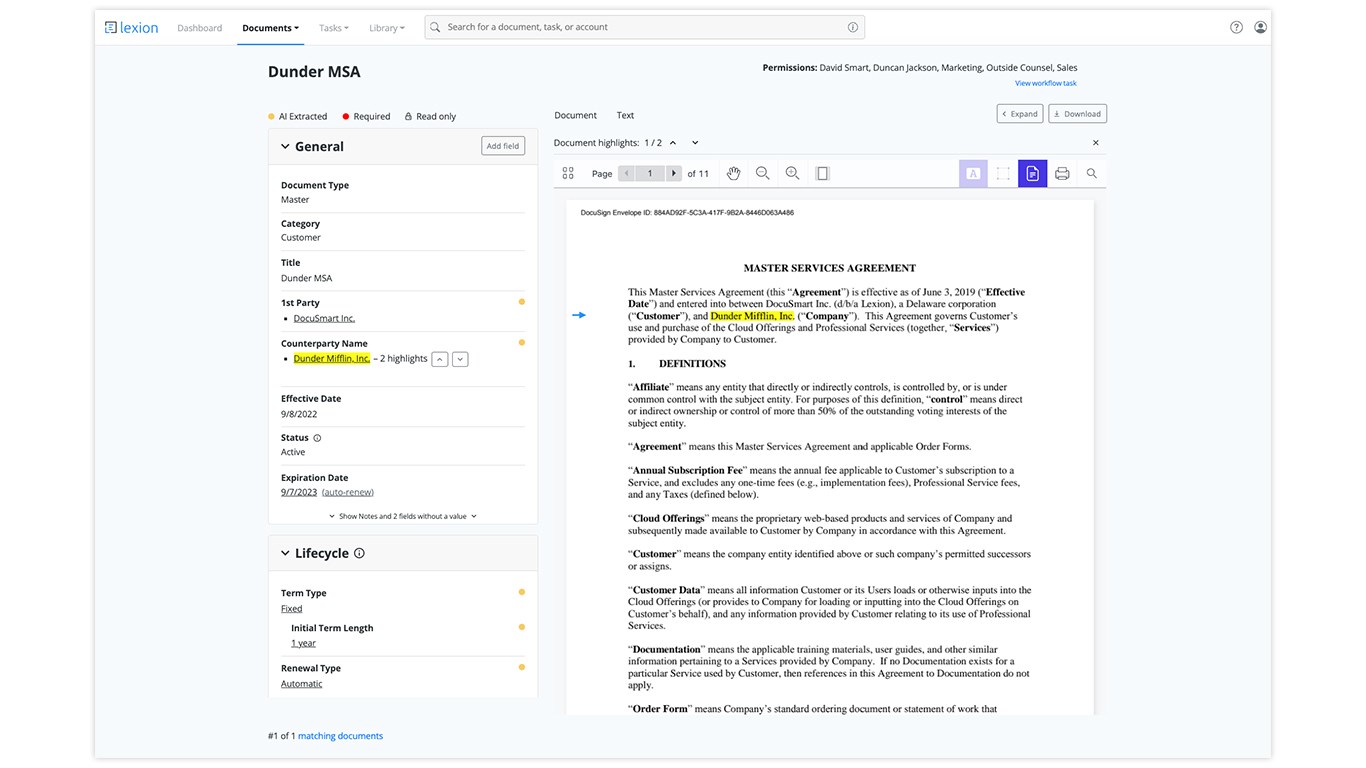
Task: Click the AI Extracted dot for Term Type
Action: pyautogui.click(x=521, y=592)
